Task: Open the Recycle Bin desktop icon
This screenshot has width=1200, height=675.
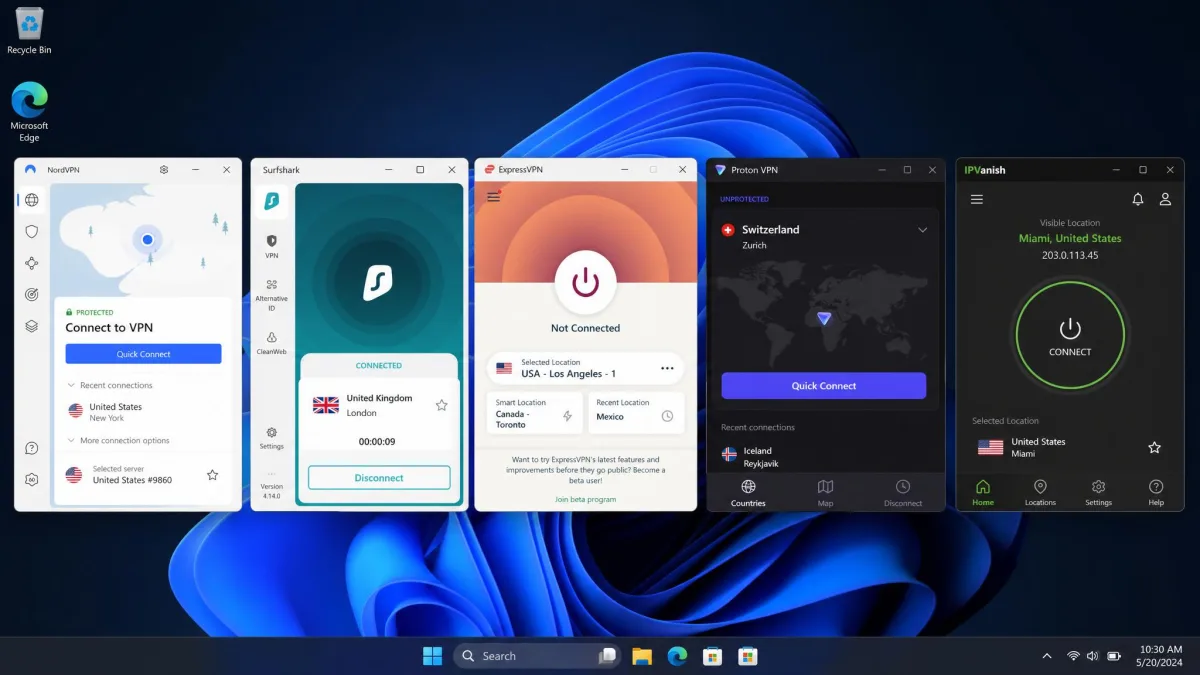Action: click(29, 31)
